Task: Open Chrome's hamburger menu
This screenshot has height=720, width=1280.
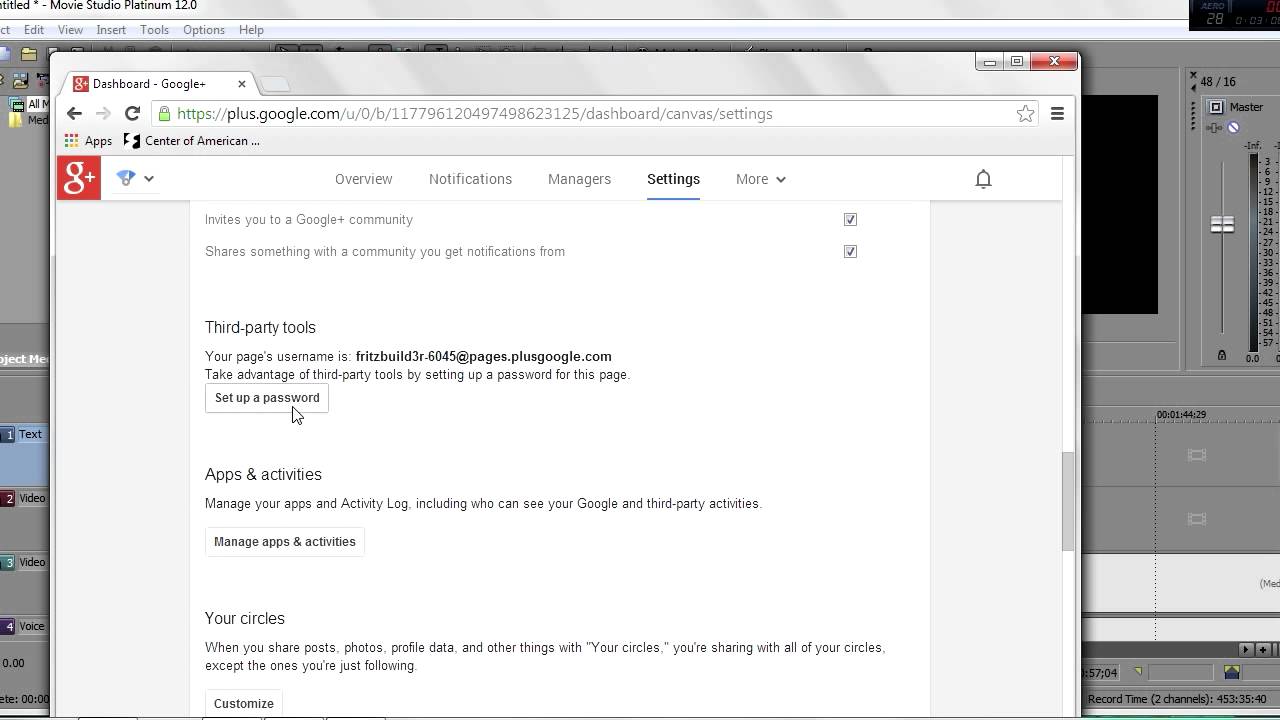Action: click(x=1057, y=114)
